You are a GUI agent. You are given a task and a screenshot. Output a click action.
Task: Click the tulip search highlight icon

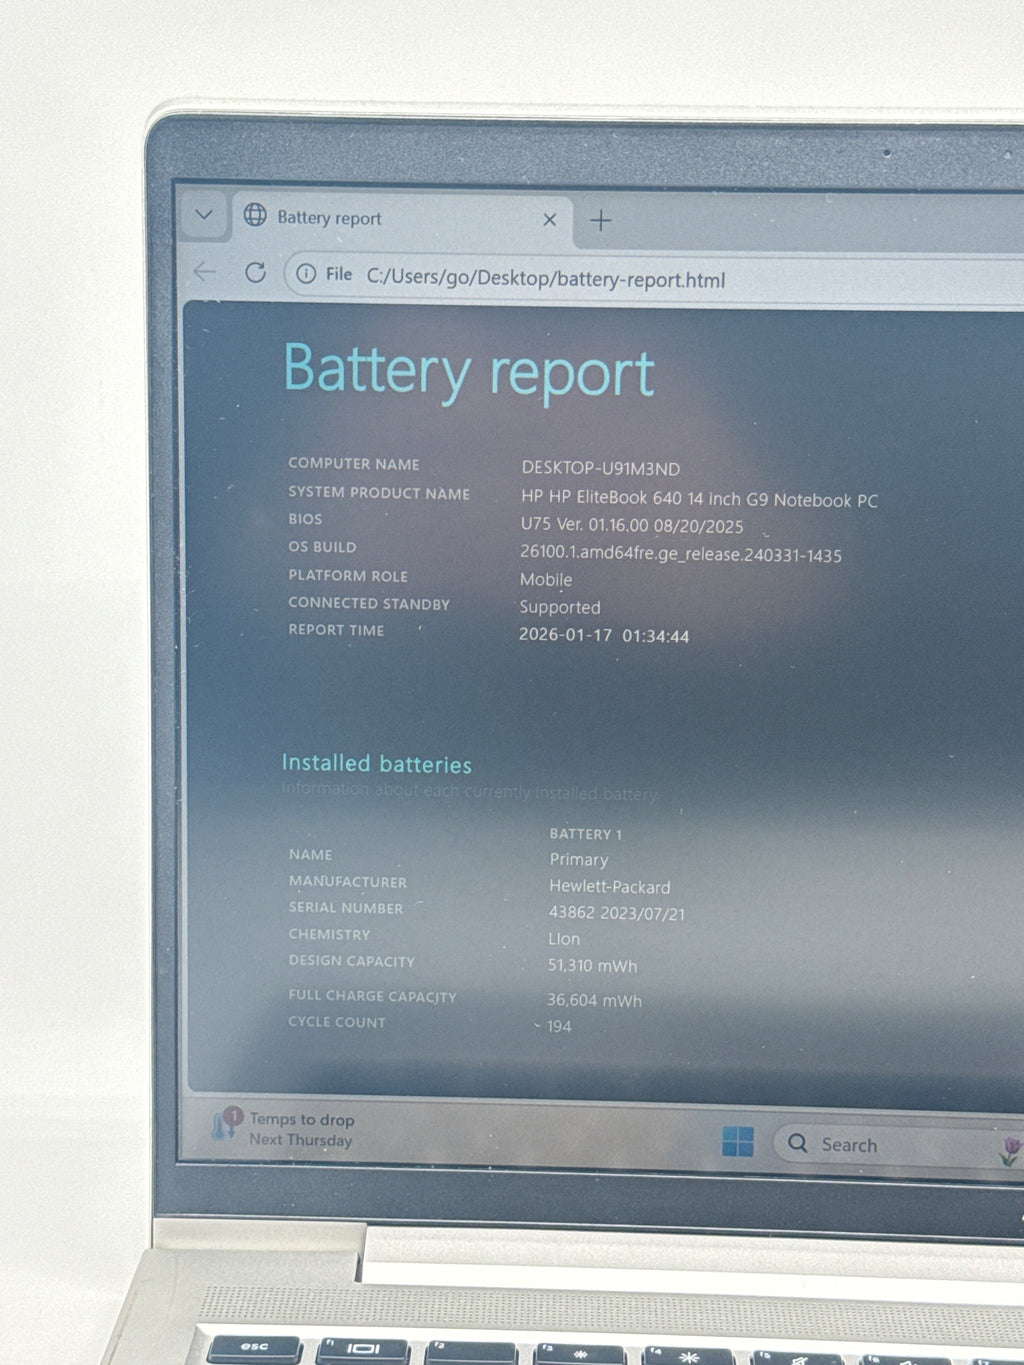click(1009, 1151)
